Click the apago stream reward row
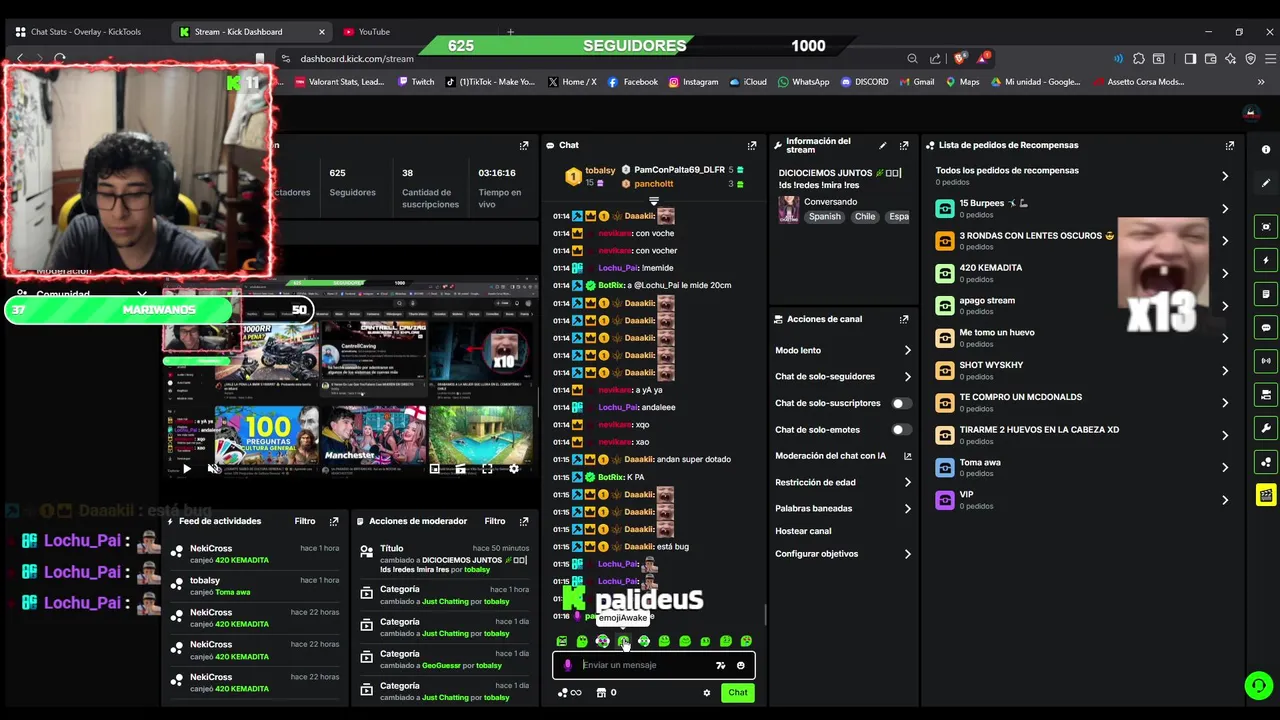The height and width of the screenshot is (720, 1280). pos(1083,305)
